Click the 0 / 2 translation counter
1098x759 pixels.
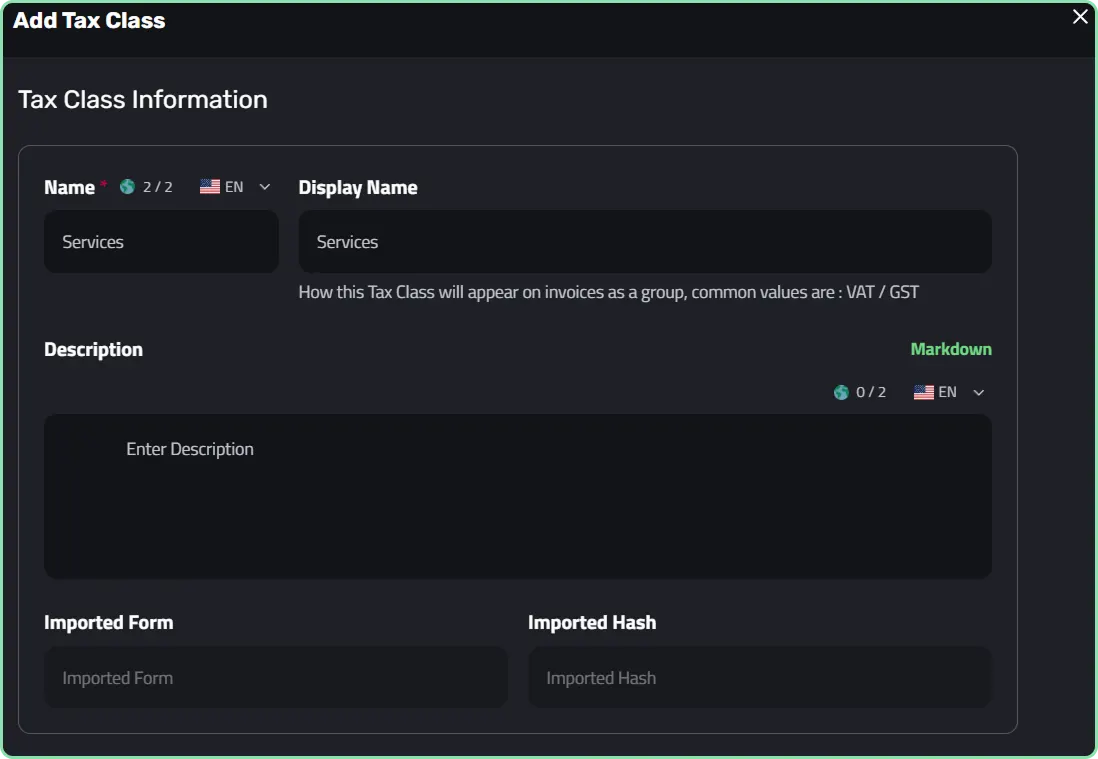click(871, 392)
